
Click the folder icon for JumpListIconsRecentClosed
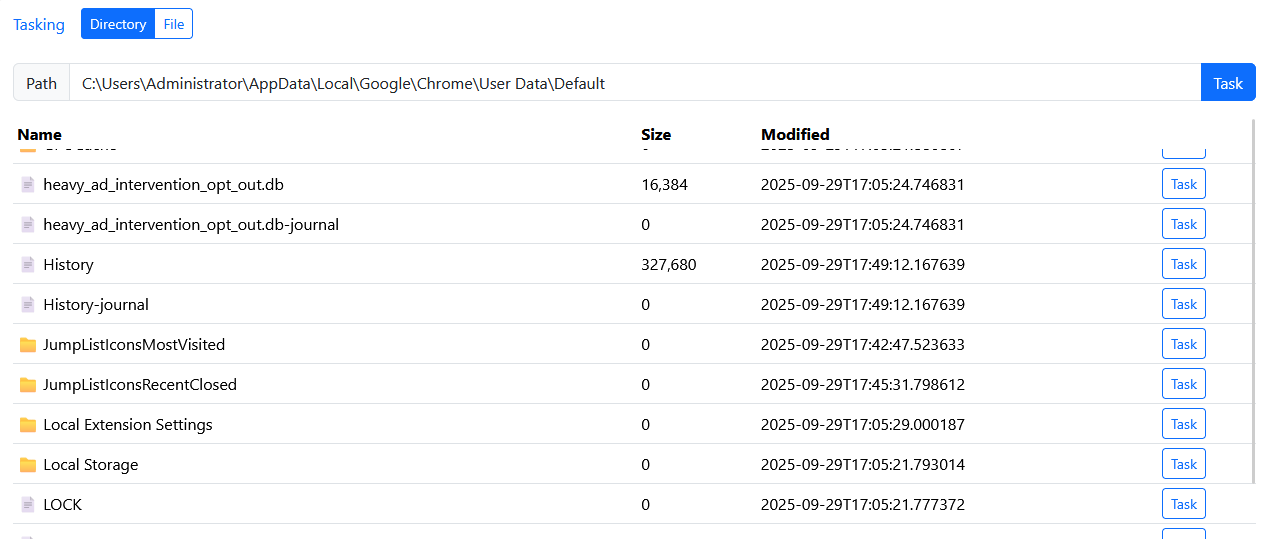(28, 385)
